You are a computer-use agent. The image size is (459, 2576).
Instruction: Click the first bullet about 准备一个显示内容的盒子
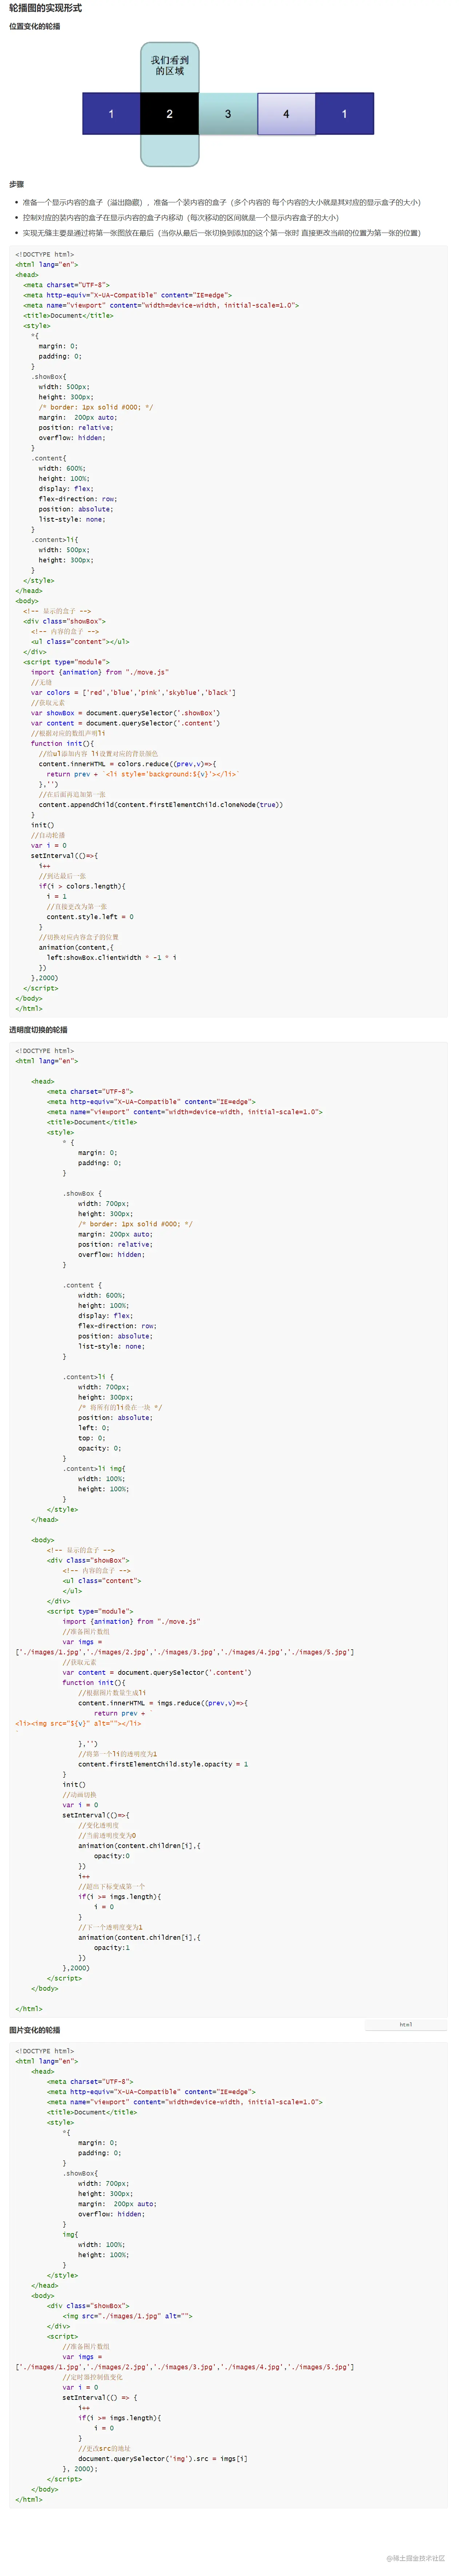click(221, 202)
